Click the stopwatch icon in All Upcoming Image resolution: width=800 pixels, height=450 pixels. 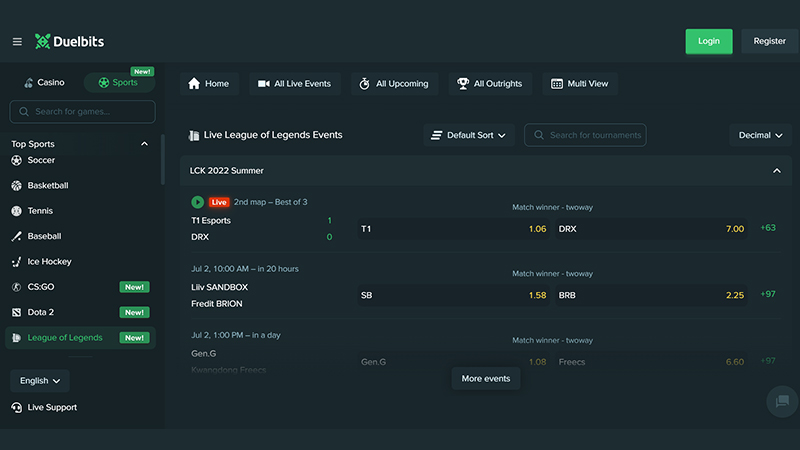point(364,84)
